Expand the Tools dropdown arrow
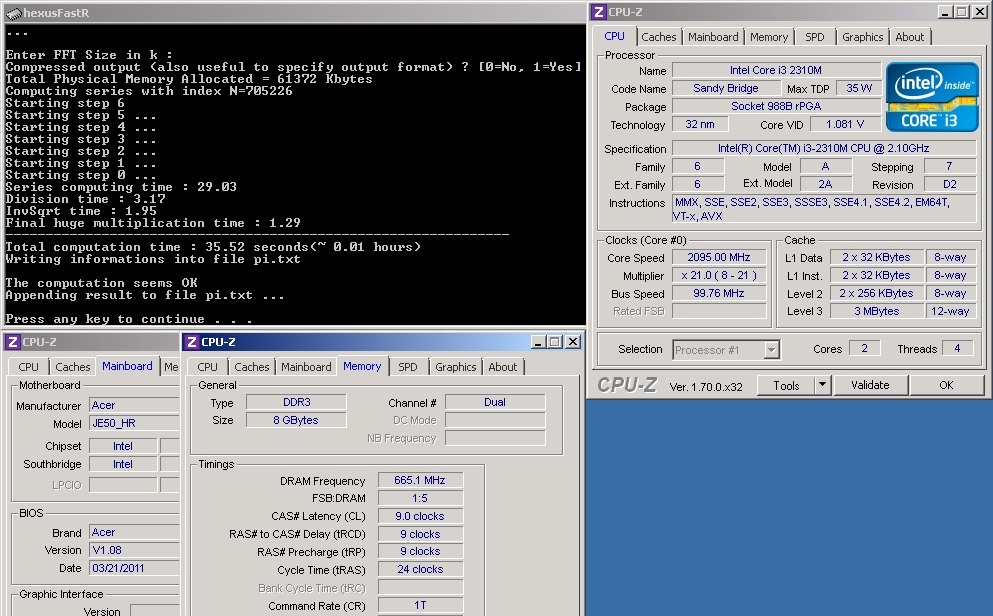Screen dimensions: 993x616 coord(822,386)
